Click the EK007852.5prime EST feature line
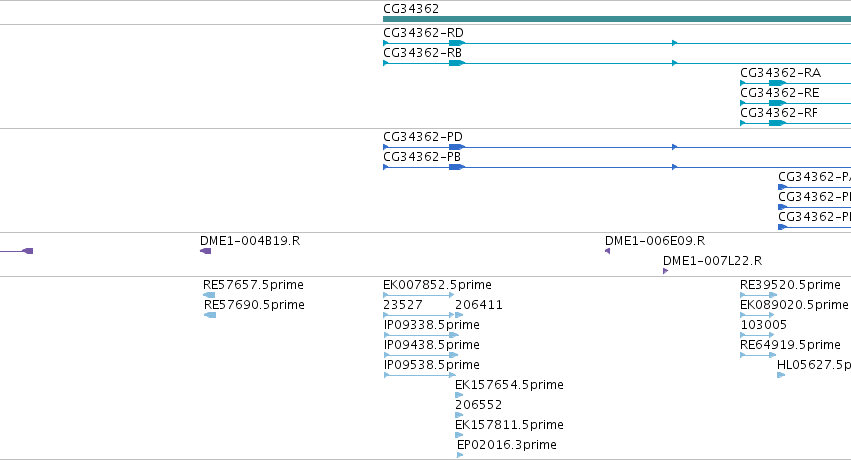851x460 pixels. [418, 296]
